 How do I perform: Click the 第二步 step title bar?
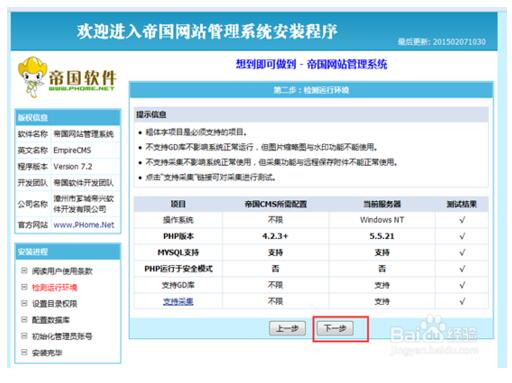coord(311,90)
